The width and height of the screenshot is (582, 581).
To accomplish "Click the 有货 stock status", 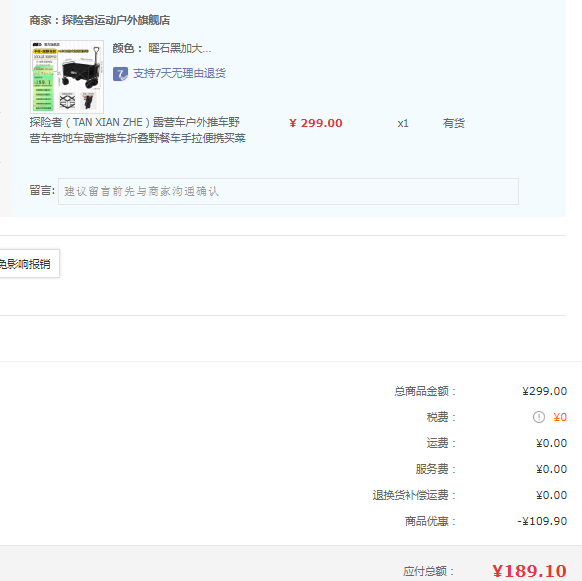I will click(x=454, y=123).
